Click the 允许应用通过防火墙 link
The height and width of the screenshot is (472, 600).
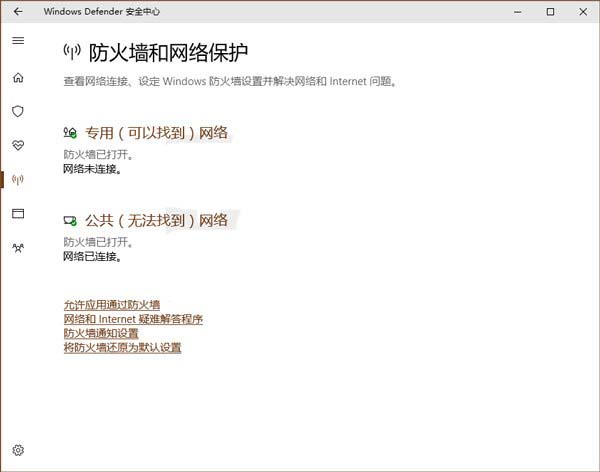tap(112, 305)
